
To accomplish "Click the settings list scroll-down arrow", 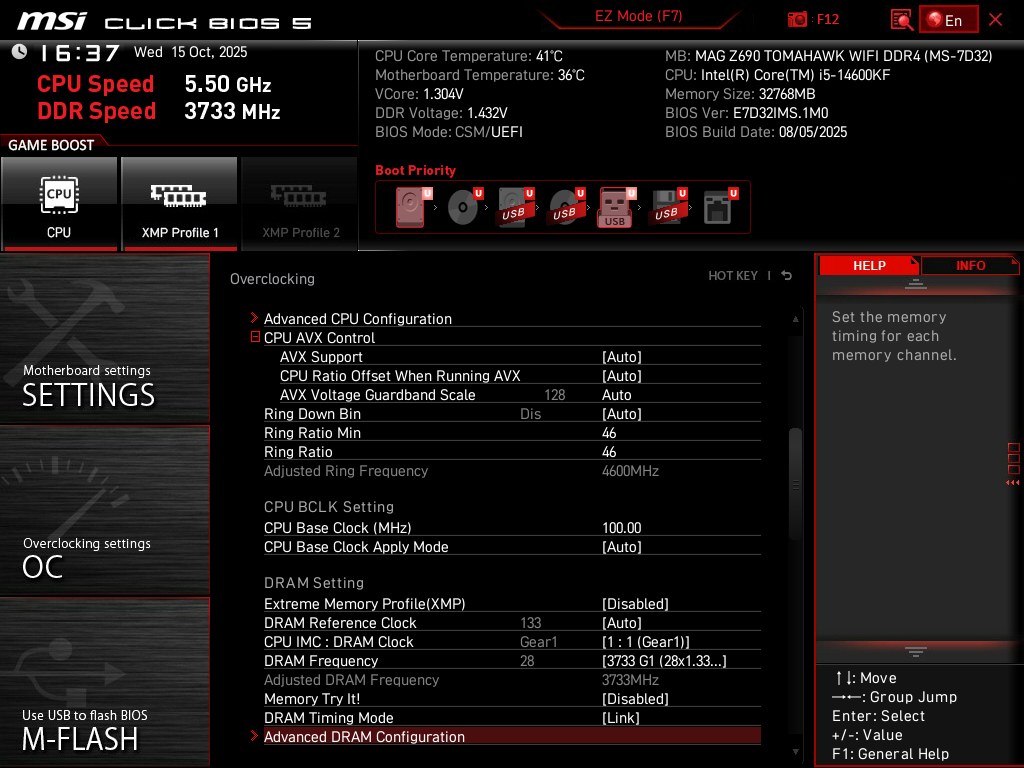I will pos(795,752).
